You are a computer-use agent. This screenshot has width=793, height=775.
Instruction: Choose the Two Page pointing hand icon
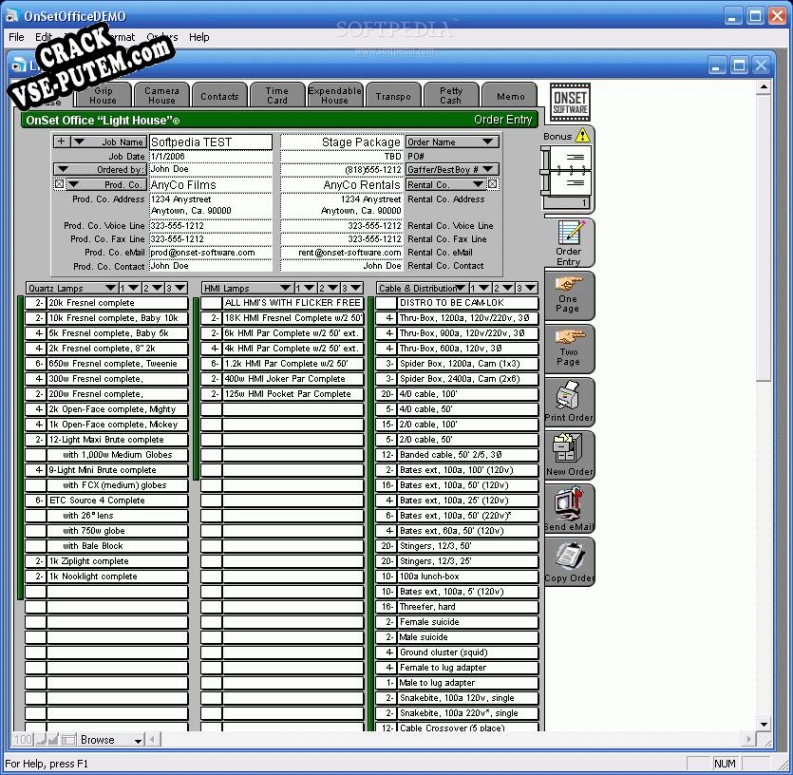(x=569, y=336)
